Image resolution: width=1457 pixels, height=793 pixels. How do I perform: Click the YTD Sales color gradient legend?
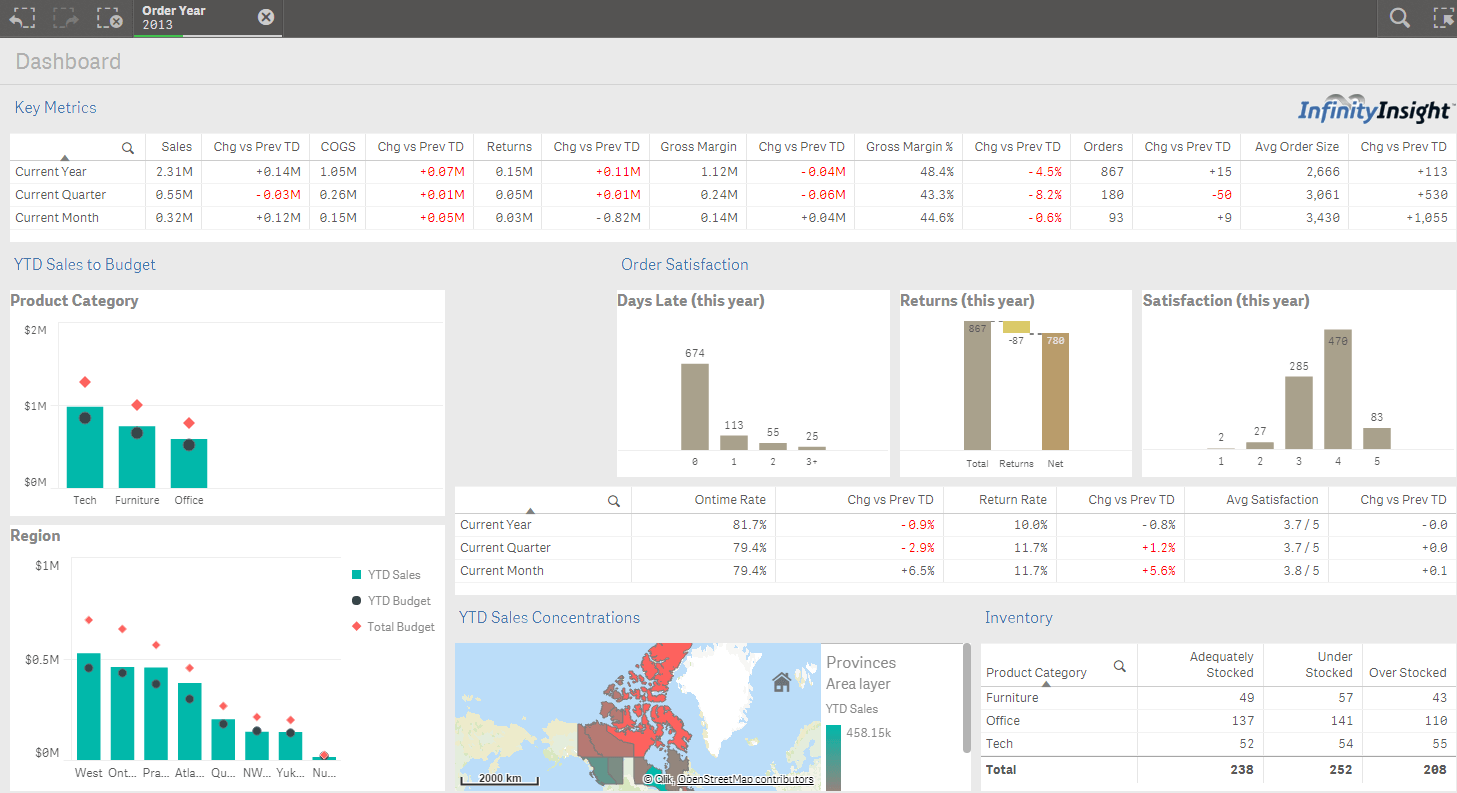(x=833, y=757)
